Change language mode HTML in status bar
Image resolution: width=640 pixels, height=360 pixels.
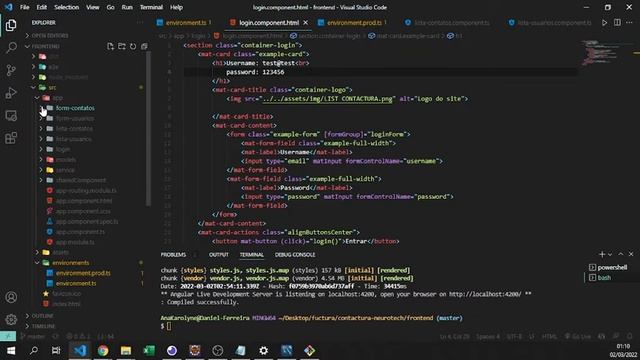549,337
